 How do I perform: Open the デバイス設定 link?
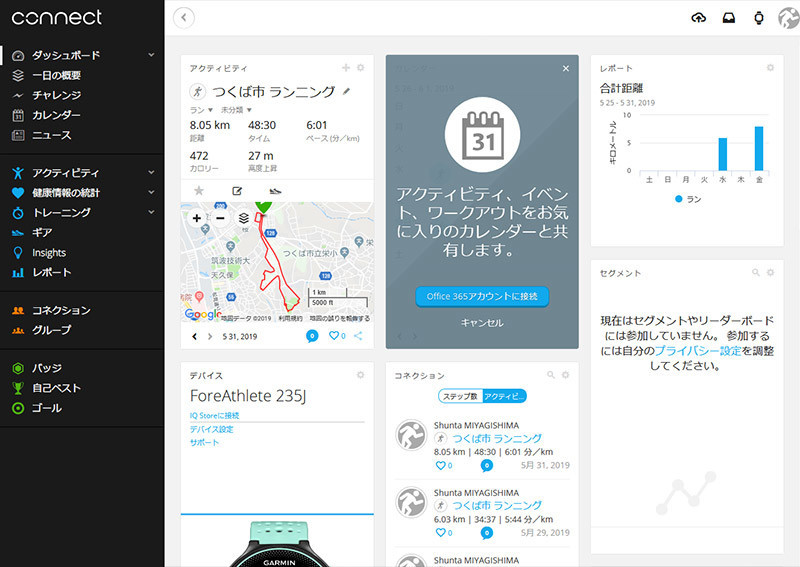(x=212, y=429)
